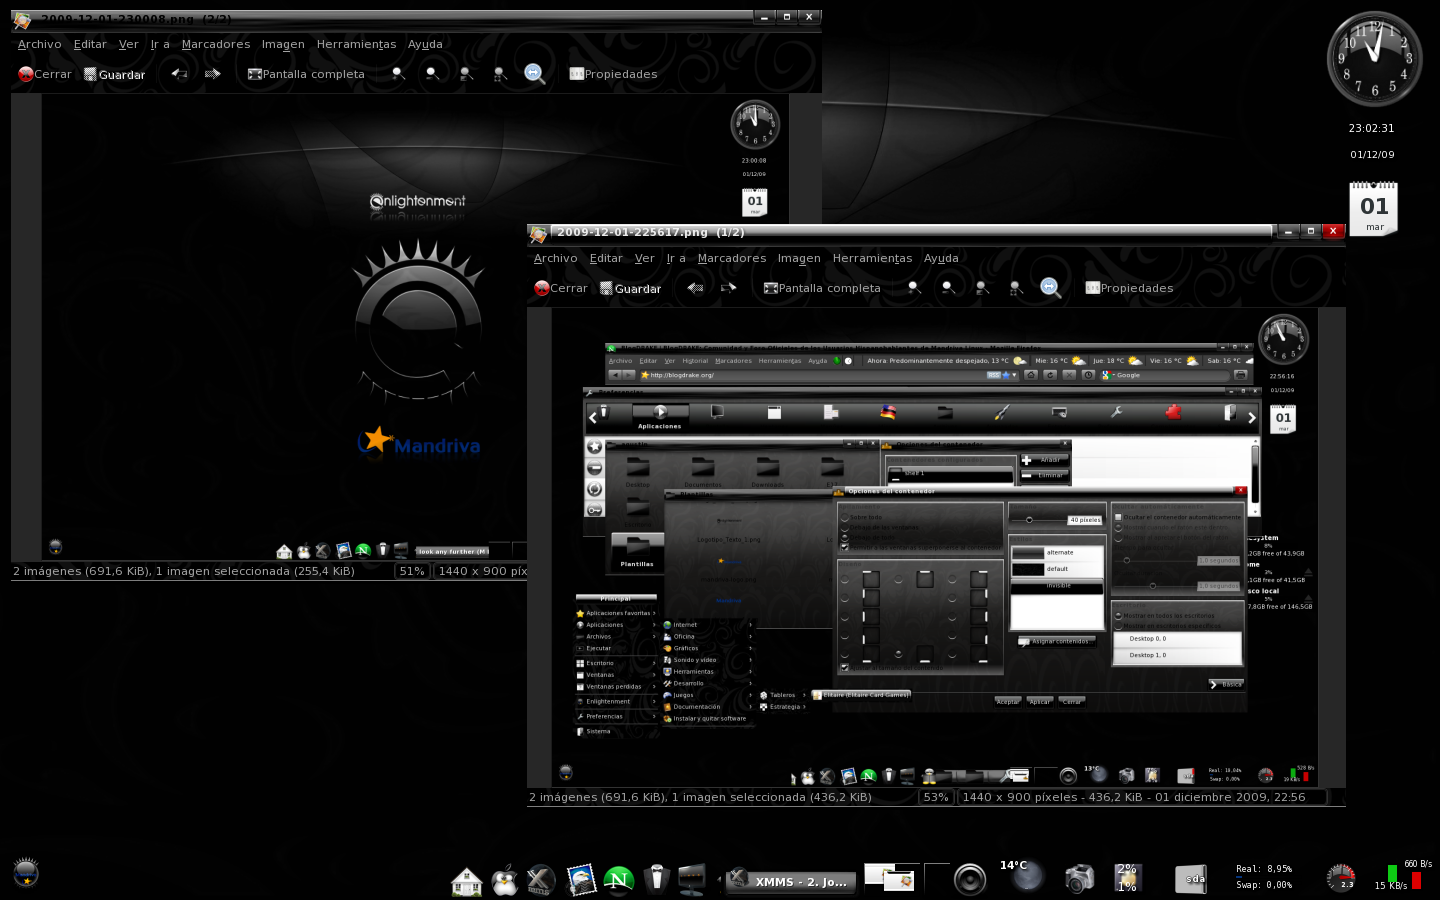Click the '01 mar' calendar gadget on desktop
This screenshot has height=900, width=1440.
pyautogui.click(x=1374, y=208)
